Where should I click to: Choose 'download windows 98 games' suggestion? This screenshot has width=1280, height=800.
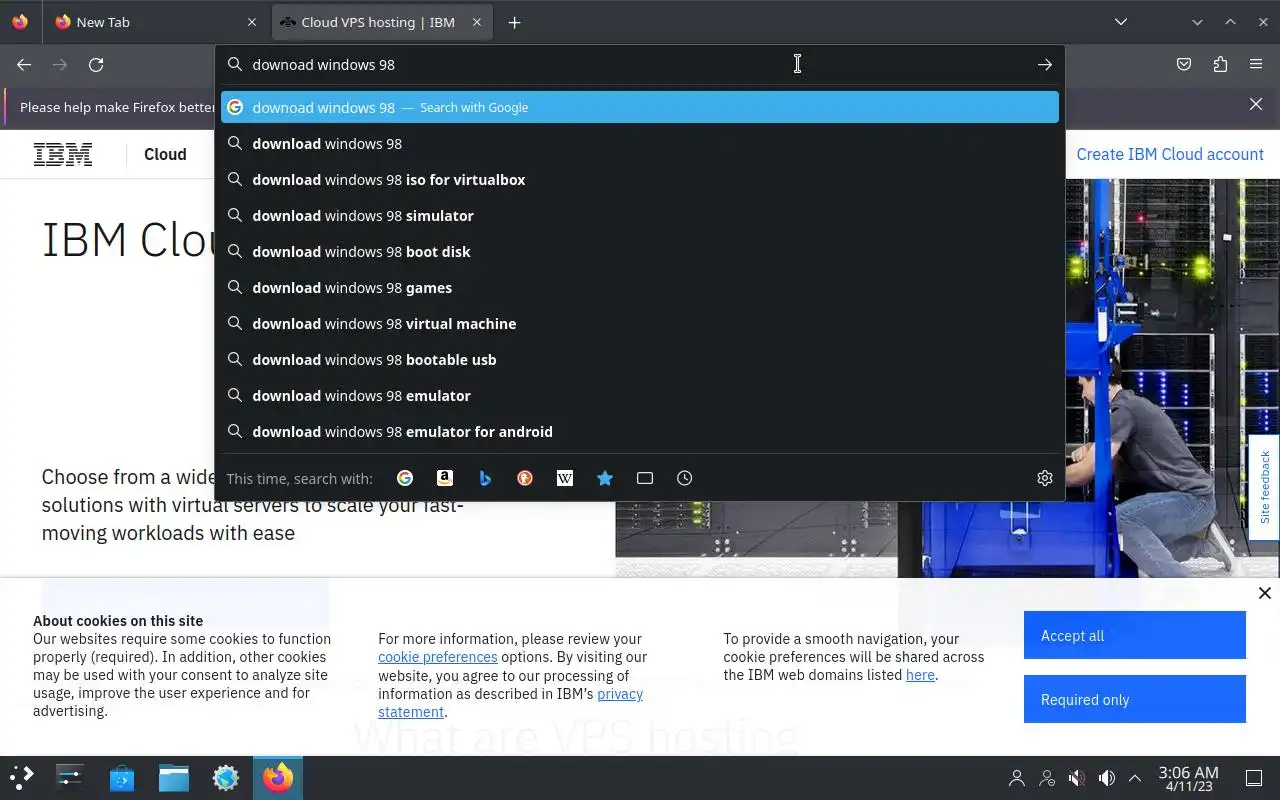point(640,288)
